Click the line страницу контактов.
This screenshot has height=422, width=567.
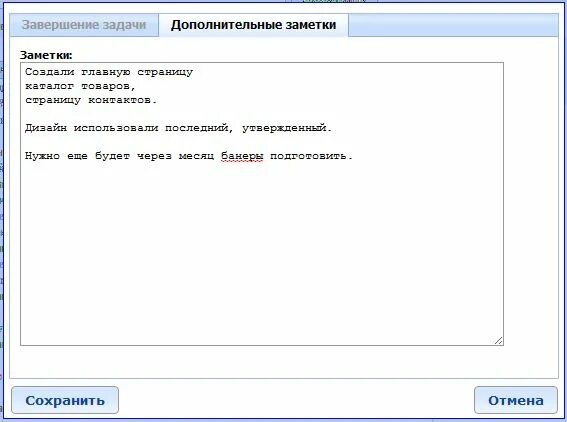click(x=91, y=100)
